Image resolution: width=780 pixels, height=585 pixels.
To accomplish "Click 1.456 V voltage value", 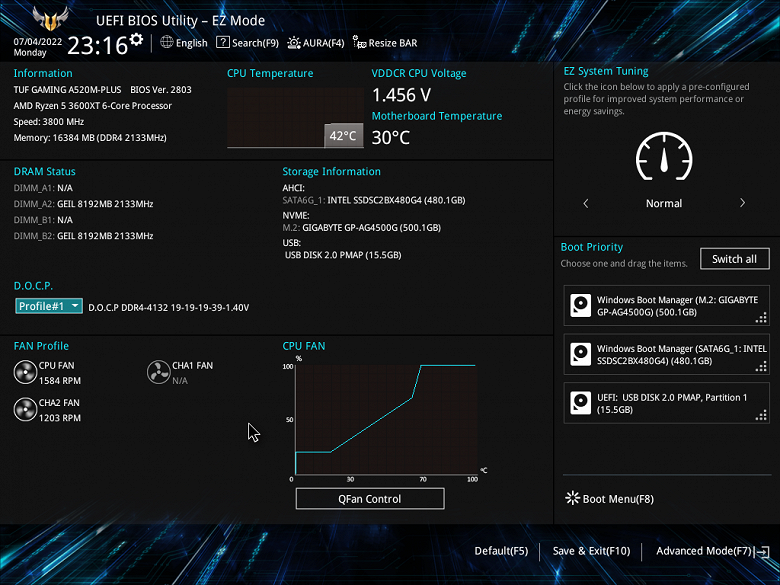I will [x=401, y=95].
